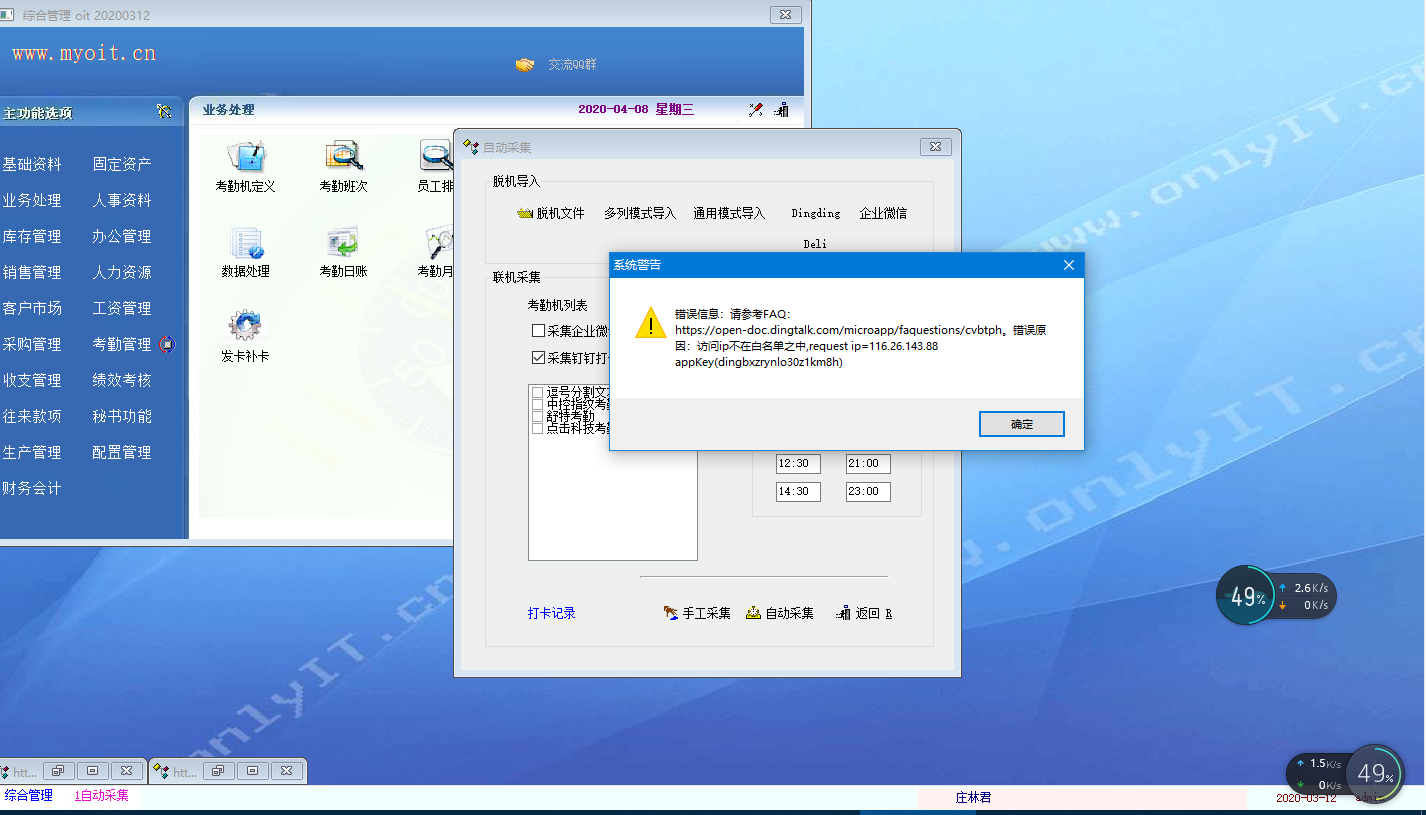Screen dimensions: 1426x815
Task: Click the exit icon in 业务处理 header
Action: [x=782, y=110]
